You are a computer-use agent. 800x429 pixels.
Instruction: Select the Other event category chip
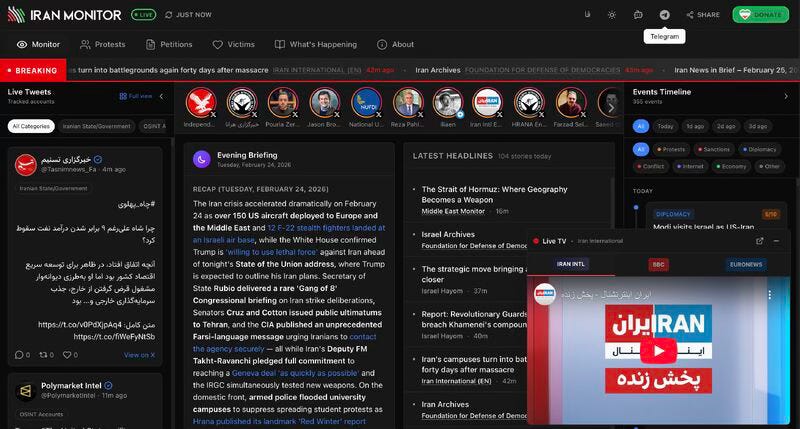[x=769, y=166]
